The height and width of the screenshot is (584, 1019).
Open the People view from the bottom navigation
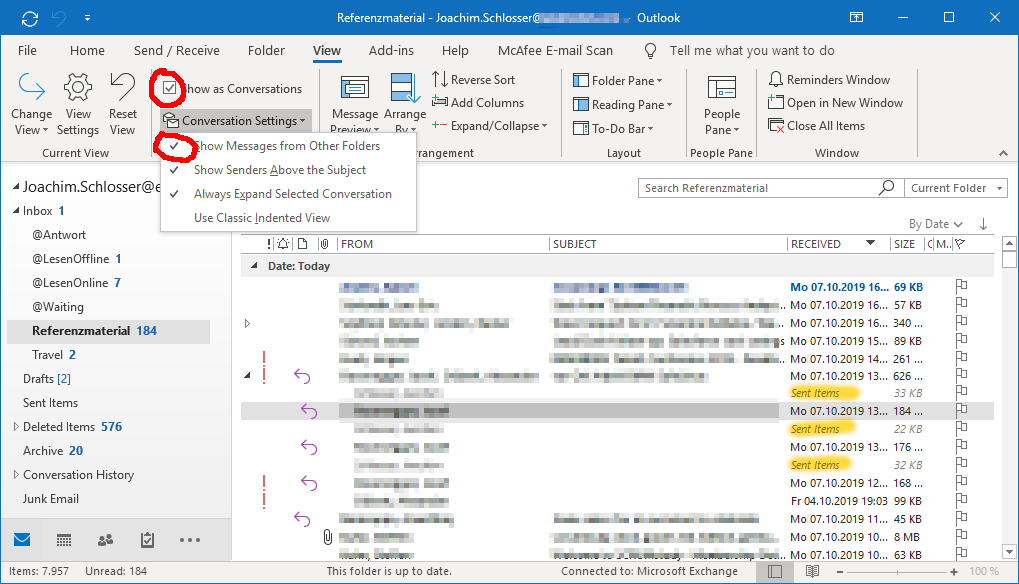coord(105,540)
